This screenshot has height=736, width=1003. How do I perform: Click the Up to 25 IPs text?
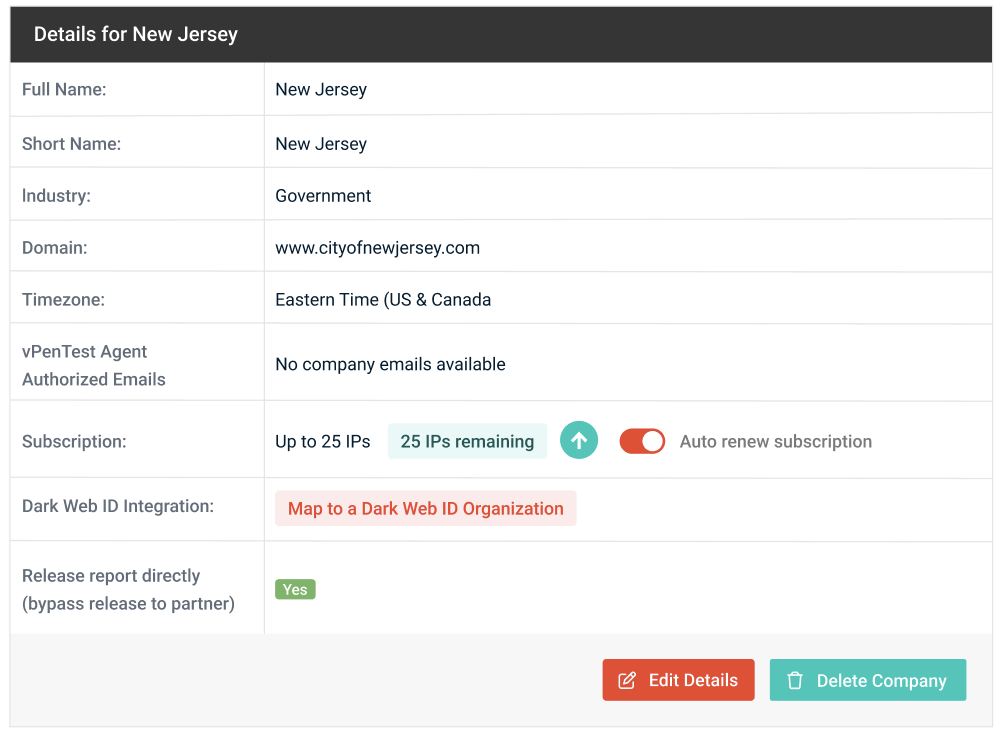(322, 441)
